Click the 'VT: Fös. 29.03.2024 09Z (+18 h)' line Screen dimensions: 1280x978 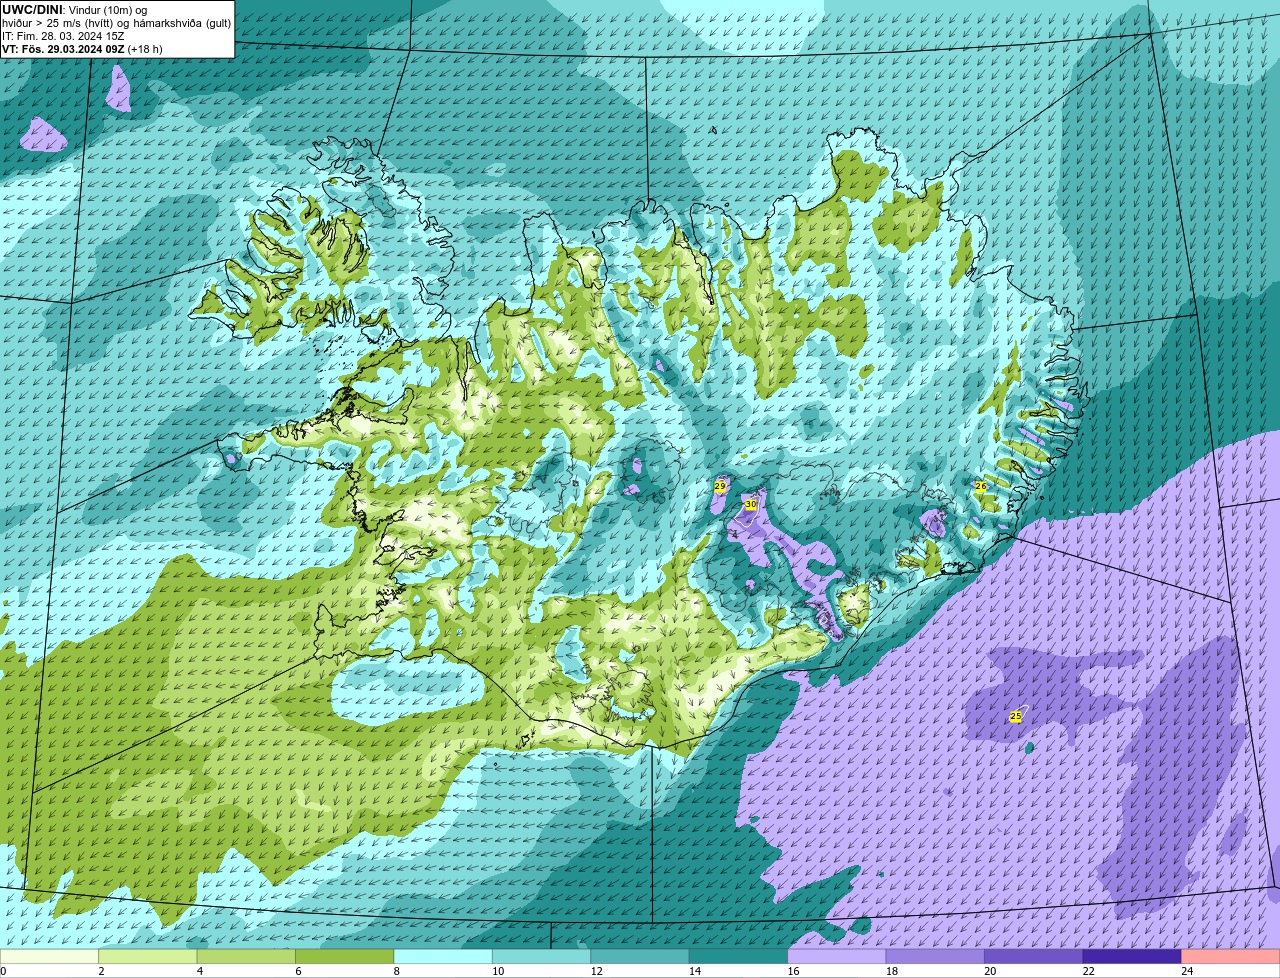[82, 49]
